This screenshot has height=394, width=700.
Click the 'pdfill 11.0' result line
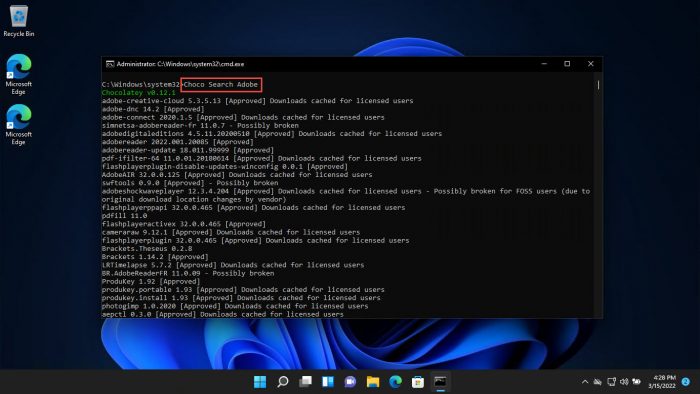pos(124,216)
